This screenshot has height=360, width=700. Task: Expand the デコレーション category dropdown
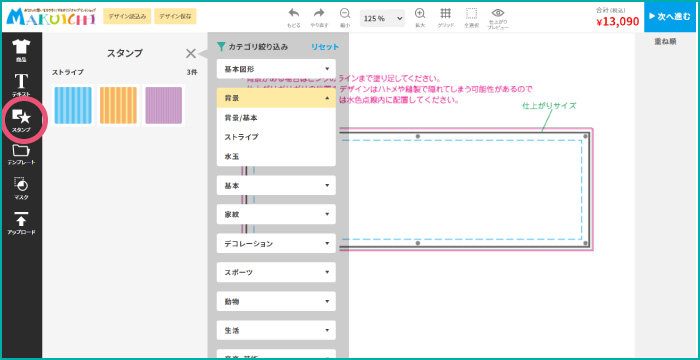[276, 243]
